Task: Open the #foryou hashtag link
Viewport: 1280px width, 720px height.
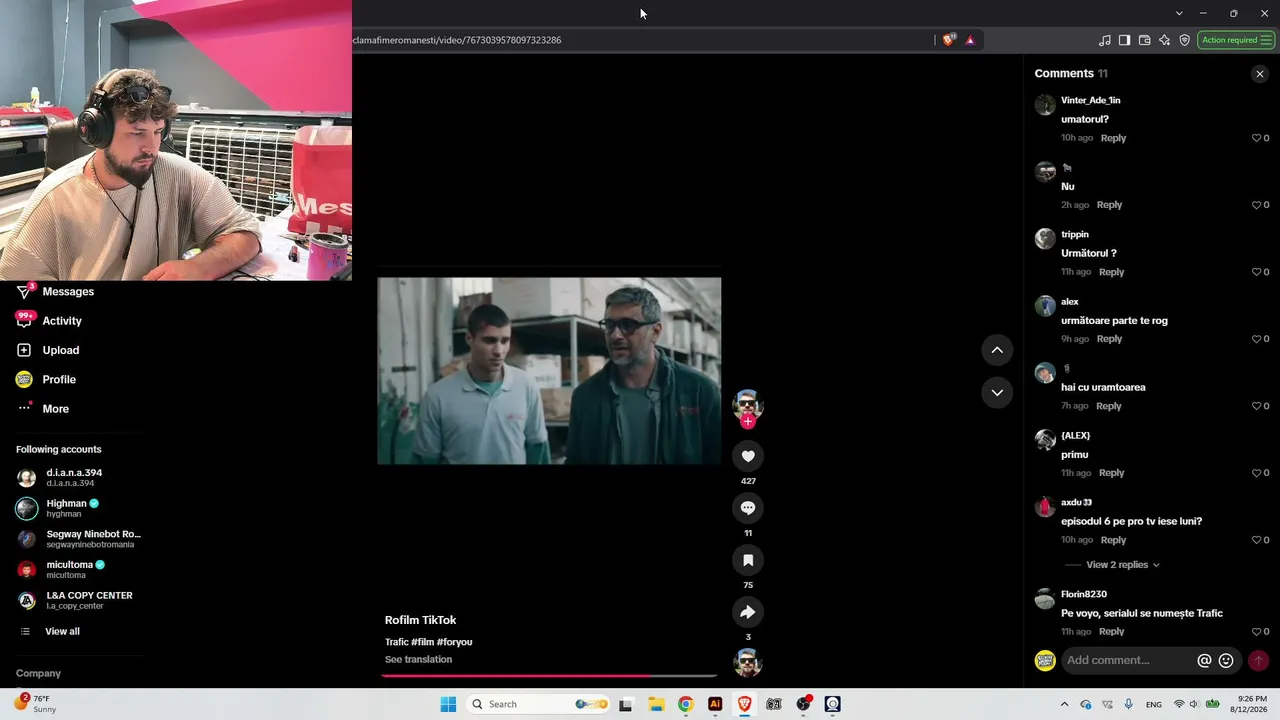Action: [x=454, y=642]
